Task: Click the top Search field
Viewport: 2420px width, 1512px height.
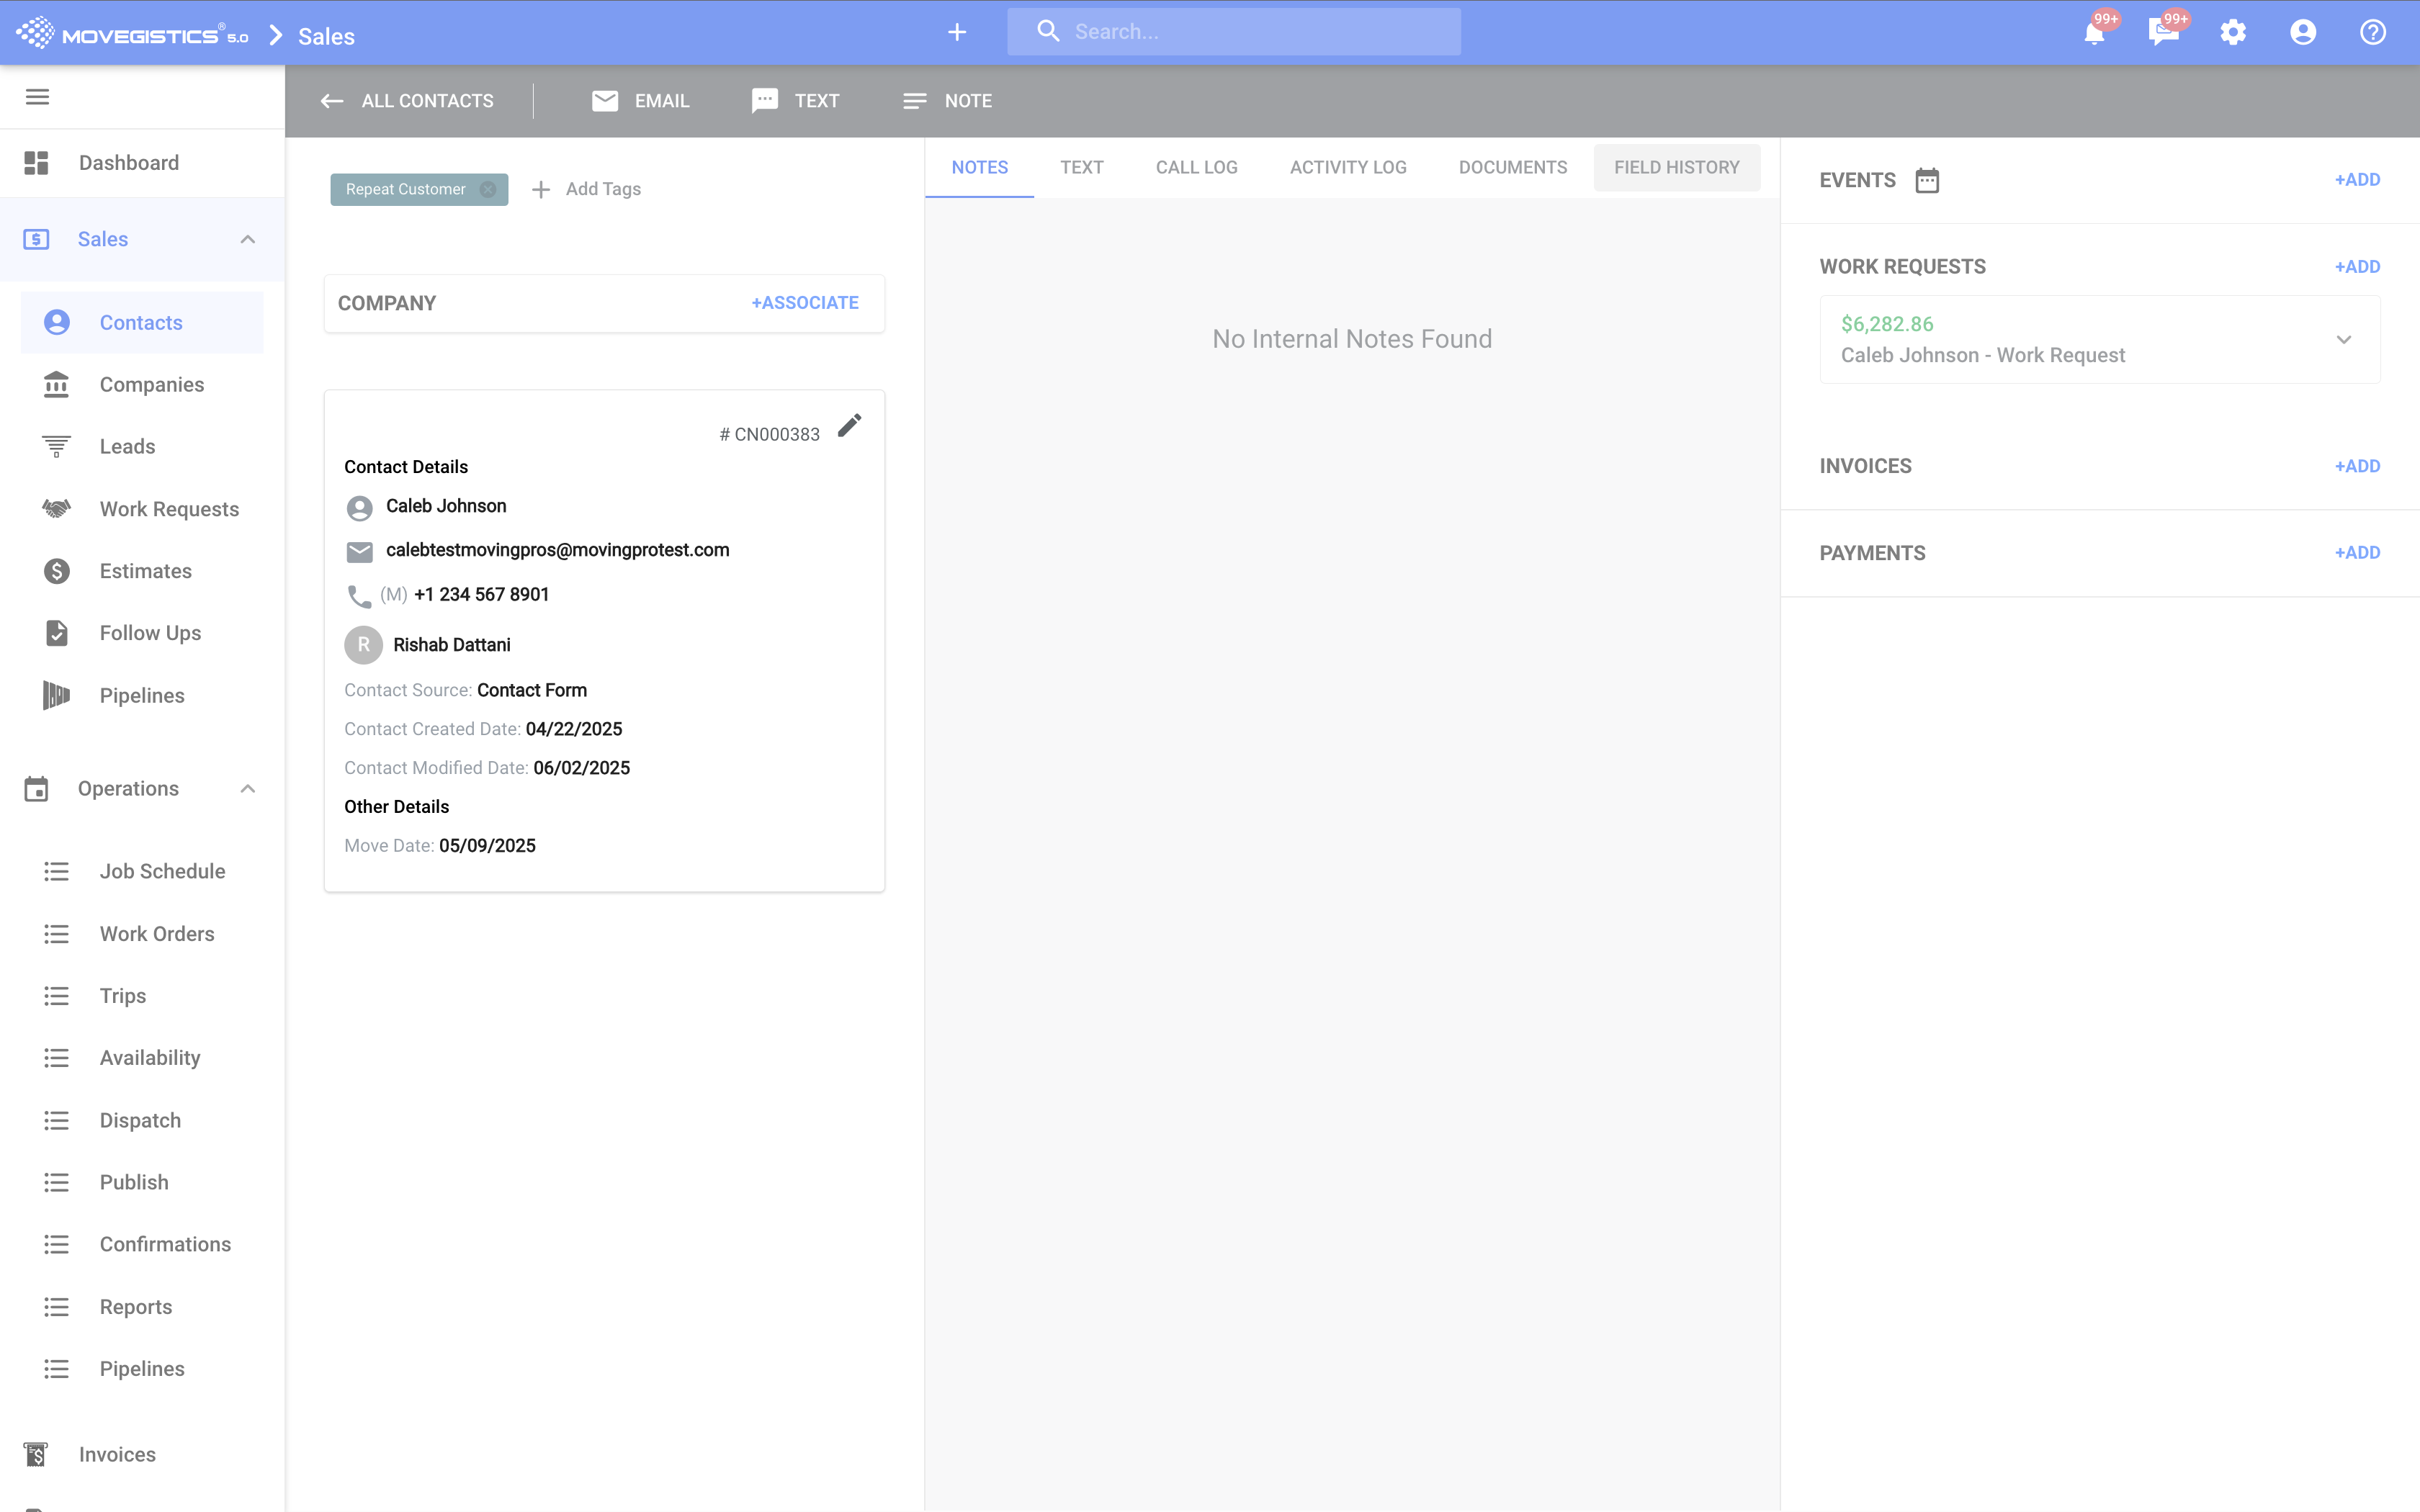Action: [x=1250, y=32]
